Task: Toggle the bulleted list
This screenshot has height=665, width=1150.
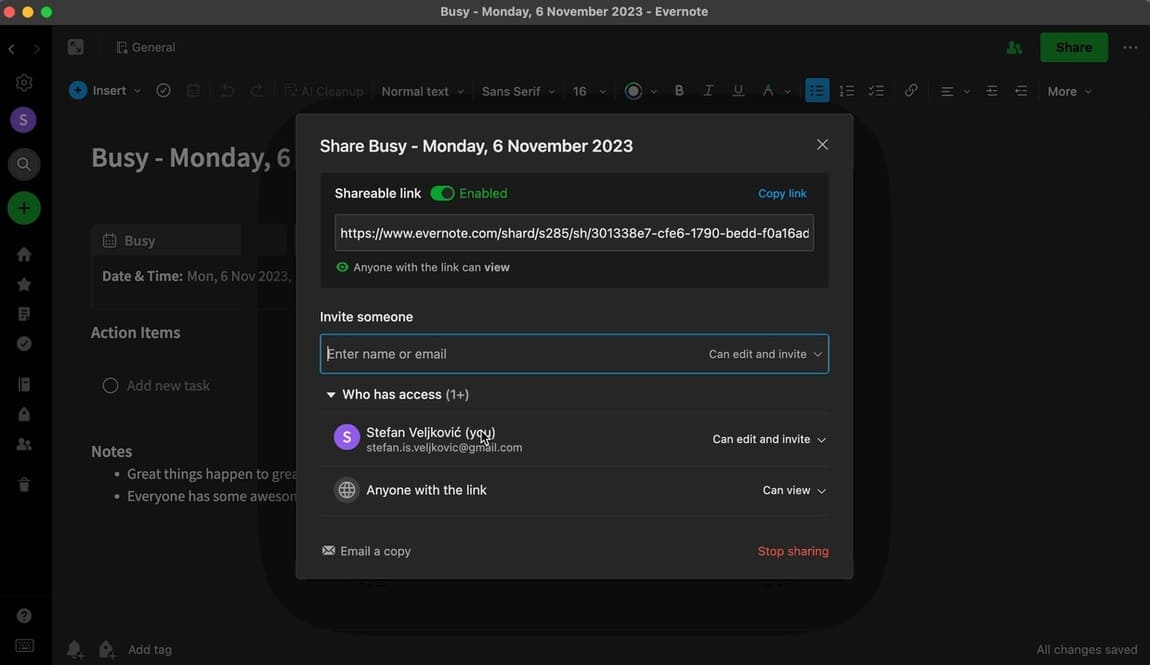Action: [x=817, y=91]
